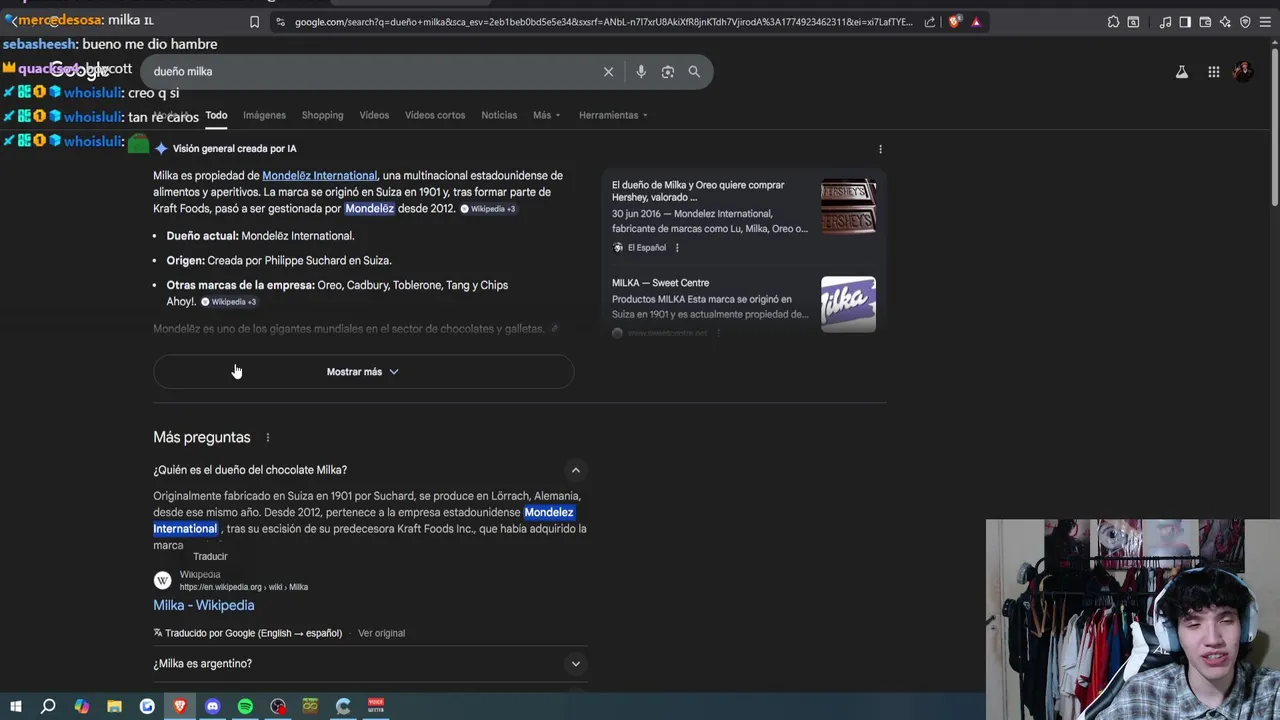Open Search Labs flask icon
Viewport: 1280px width, 720px height.
1182,72
